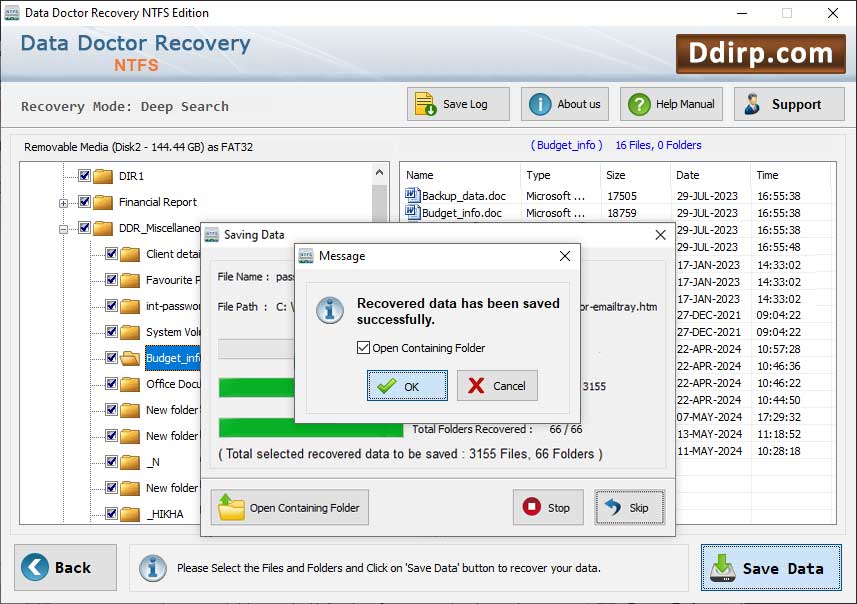857x604 pixels.
Task: Uncheck the DIR1 folder checkbox
Action: point(84,175)
